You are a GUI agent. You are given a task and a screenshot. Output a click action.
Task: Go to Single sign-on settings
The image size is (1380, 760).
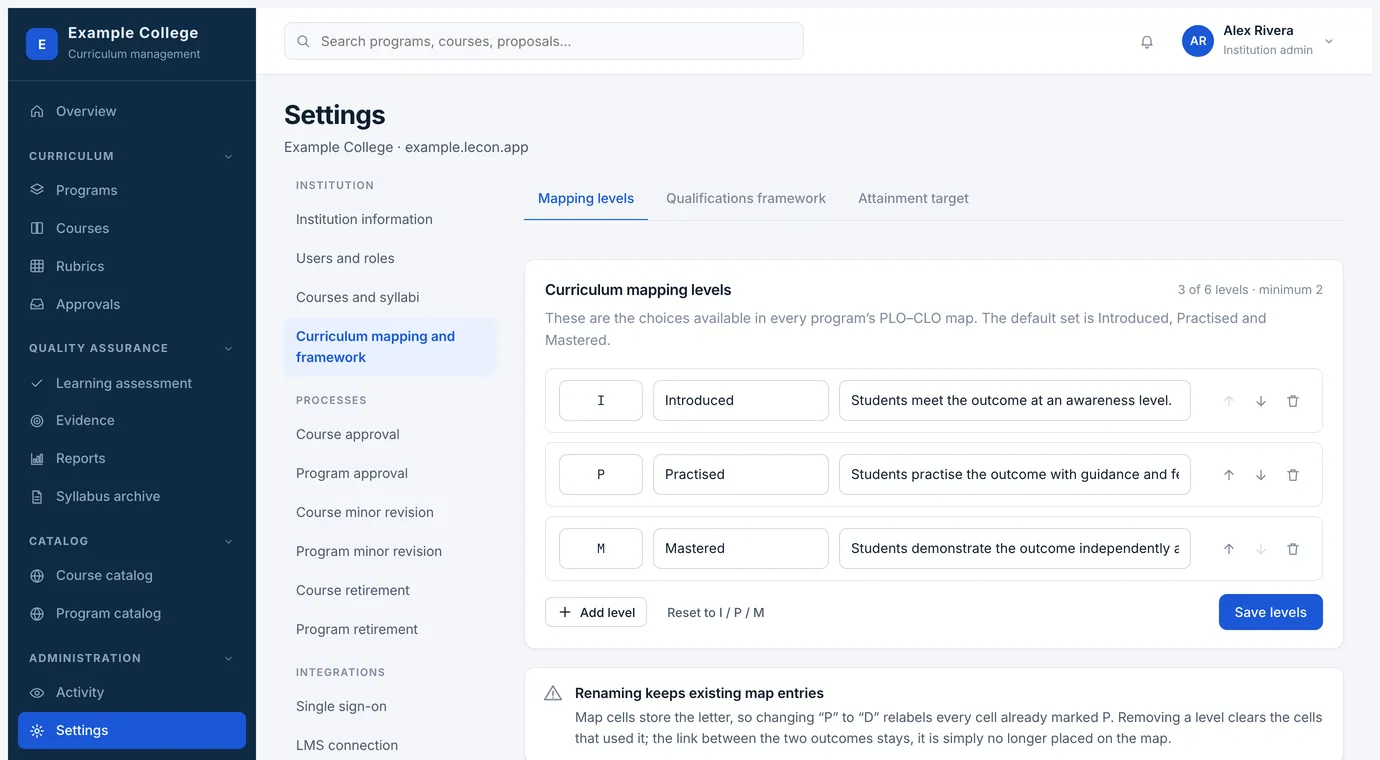click(x=390, y=706)
